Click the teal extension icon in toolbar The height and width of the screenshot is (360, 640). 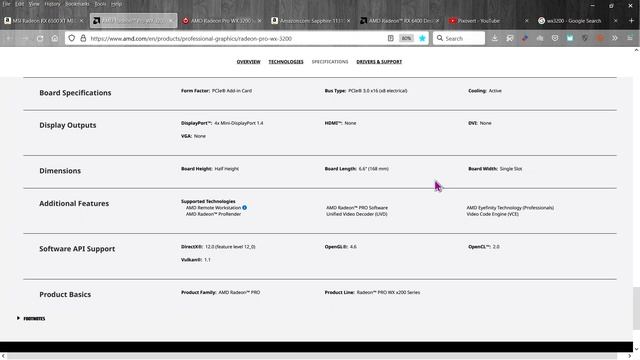coord(570,38)
